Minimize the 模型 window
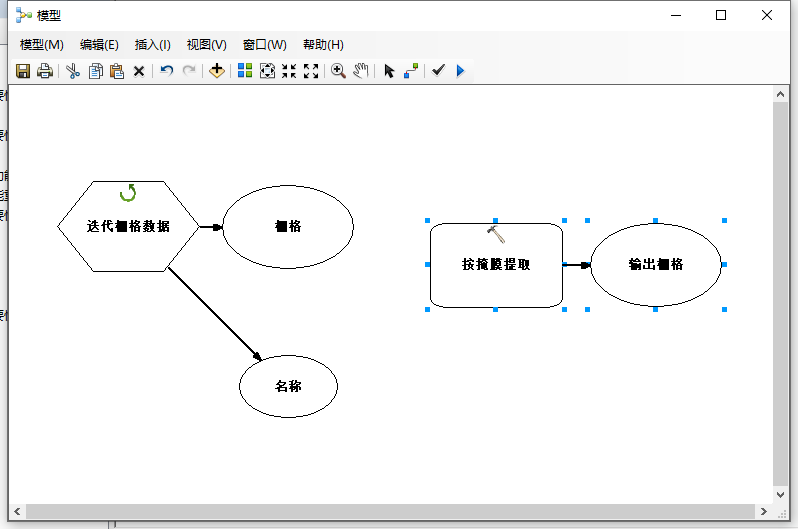 tap(676, 15)
